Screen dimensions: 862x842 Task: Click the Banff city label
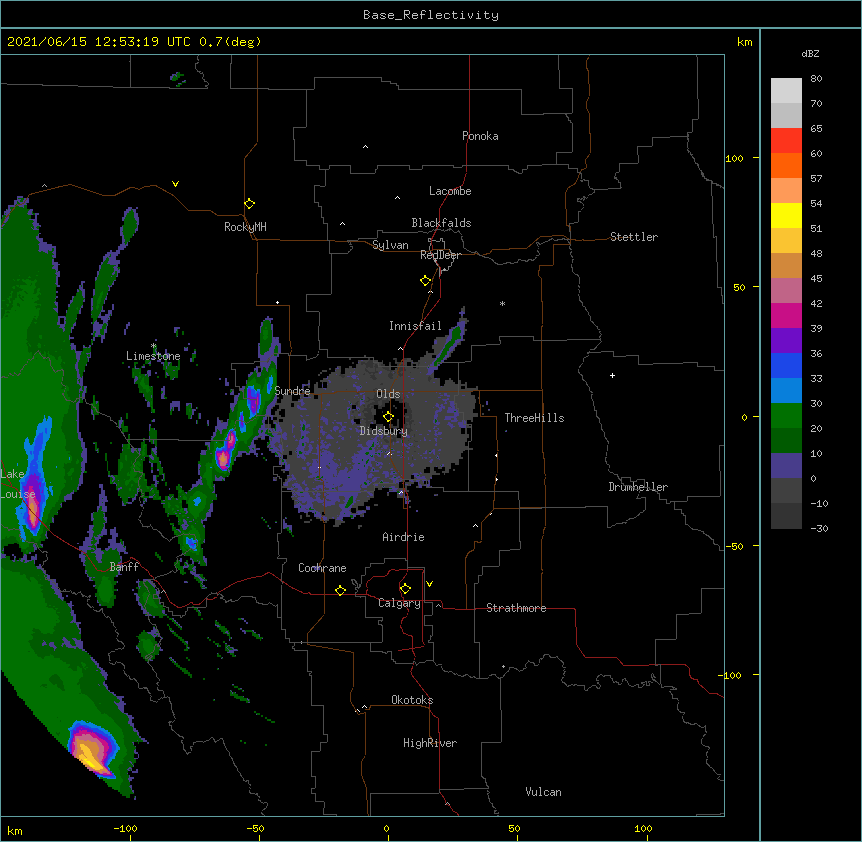pos(124,567)
